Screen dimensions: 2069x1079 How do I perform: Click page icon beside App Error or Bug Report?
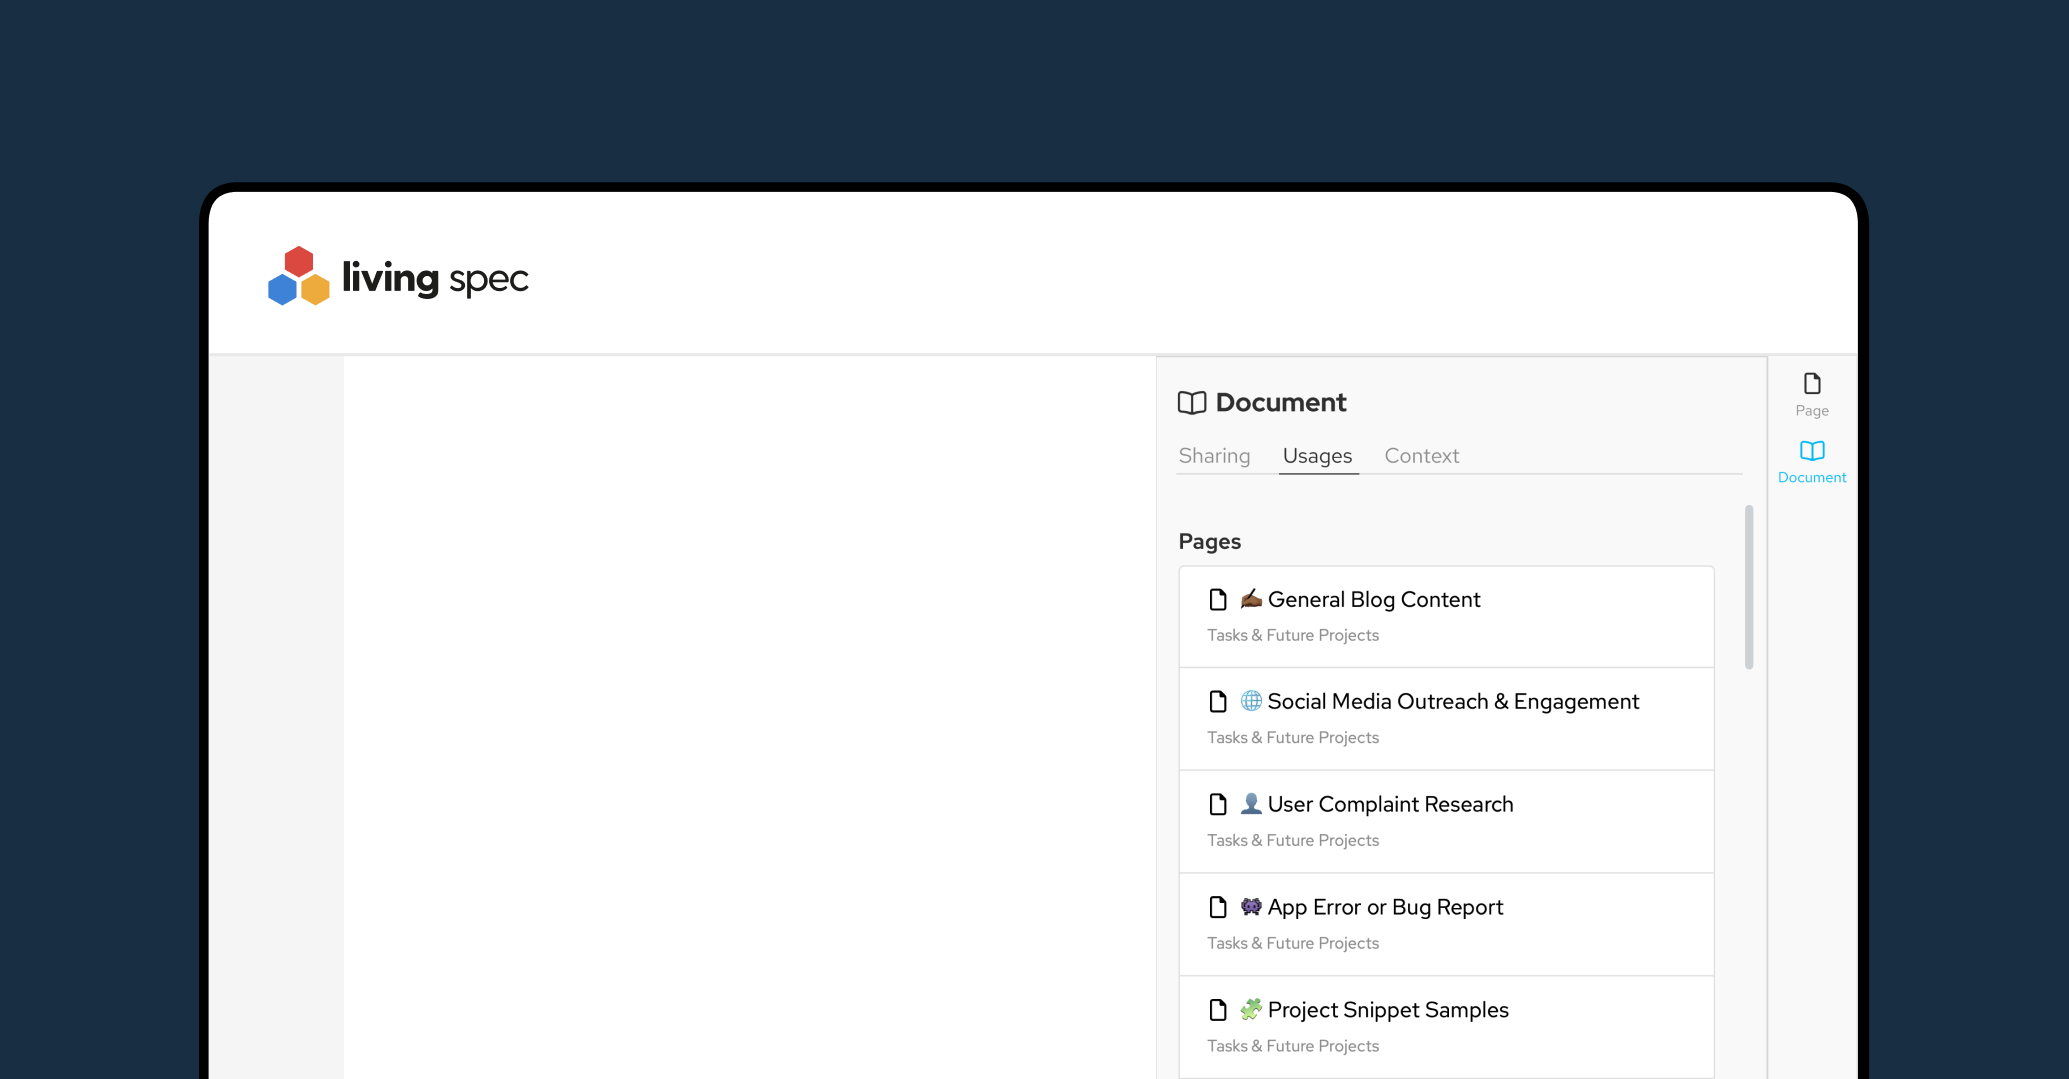pyautogui.click(x=1217, y=908)
